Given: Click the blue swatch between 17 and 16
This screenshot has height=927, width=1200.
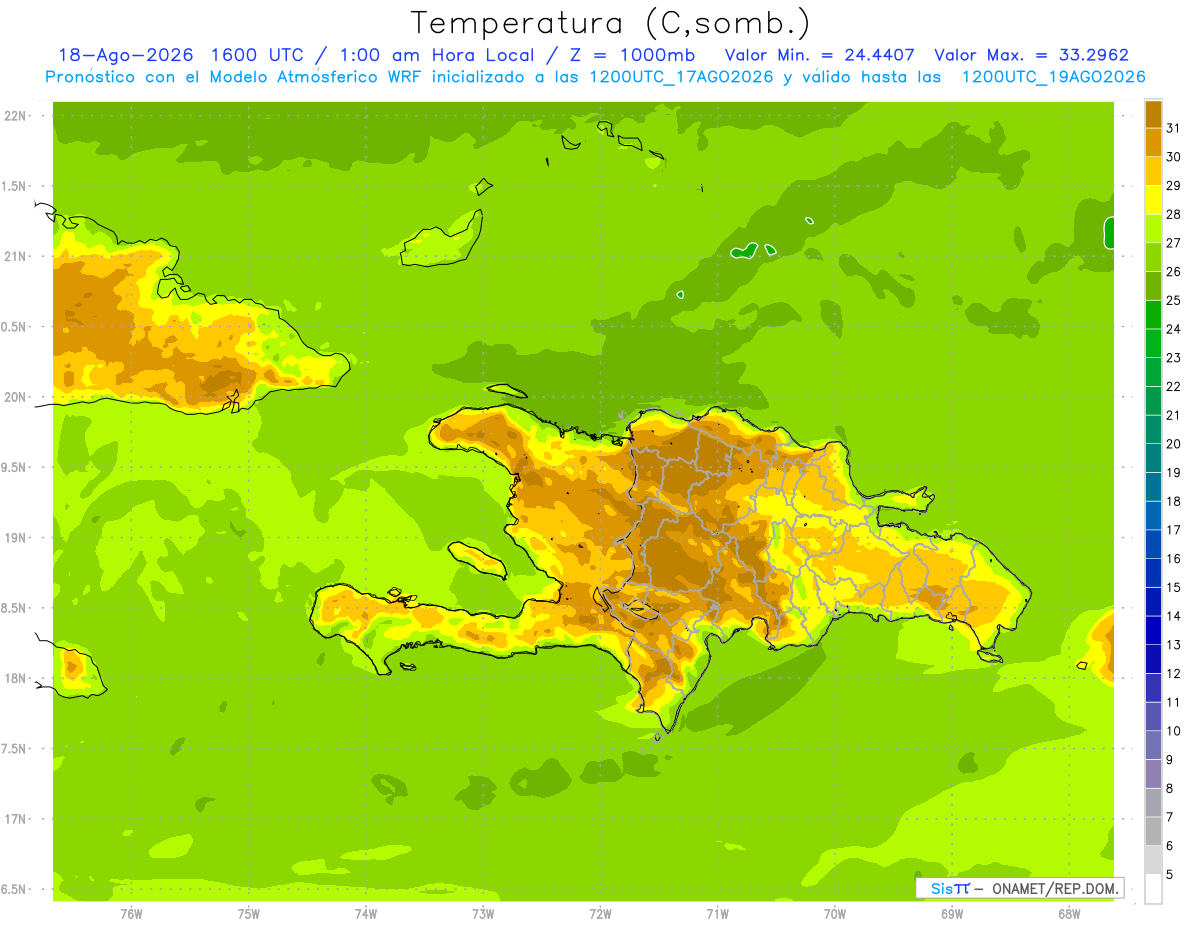Looking at the screenshot, I should point(1153,544).
